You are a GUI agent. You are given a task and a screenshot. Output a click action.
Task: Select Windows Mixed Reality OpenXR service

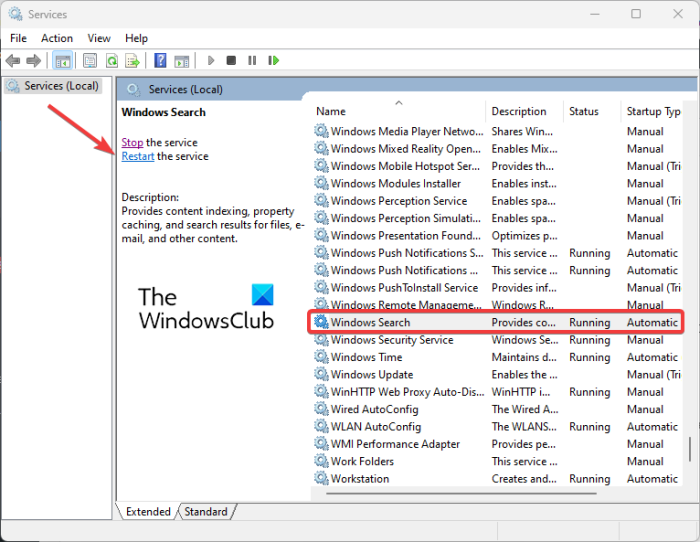(497, 149)
